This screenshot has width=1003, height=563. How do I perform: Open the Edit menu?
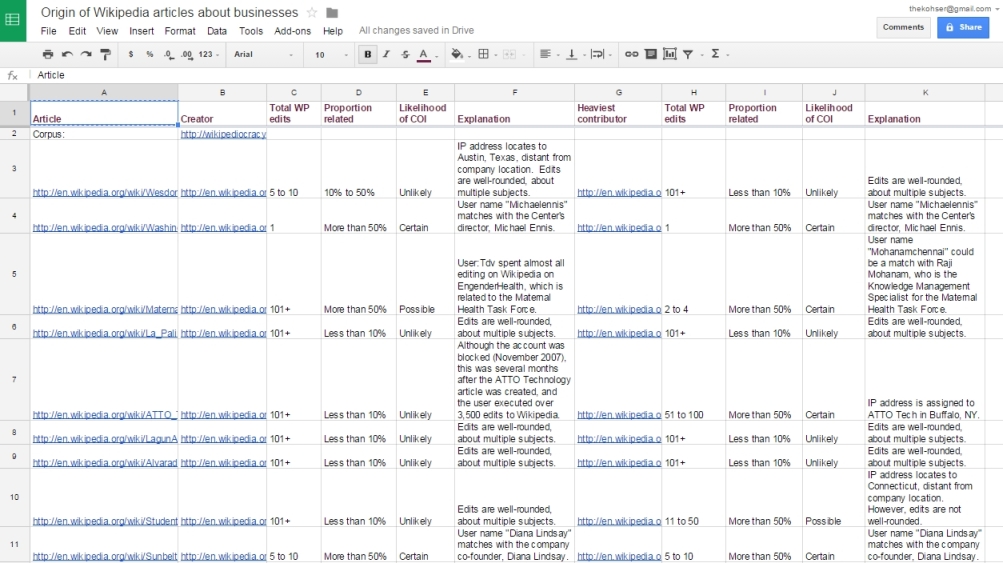77,31
